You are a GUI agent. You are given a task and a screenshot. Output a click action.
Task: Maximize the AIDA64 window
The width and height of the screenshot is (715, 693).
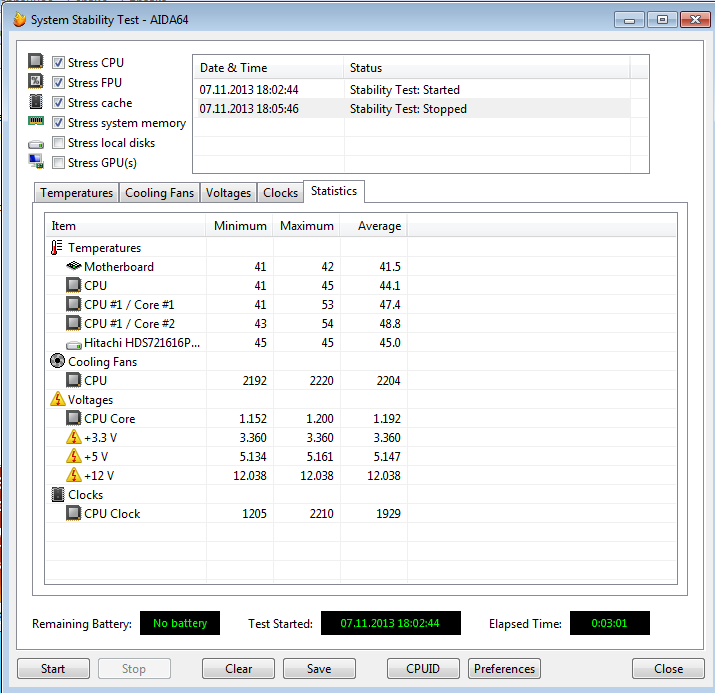point(662,20)
